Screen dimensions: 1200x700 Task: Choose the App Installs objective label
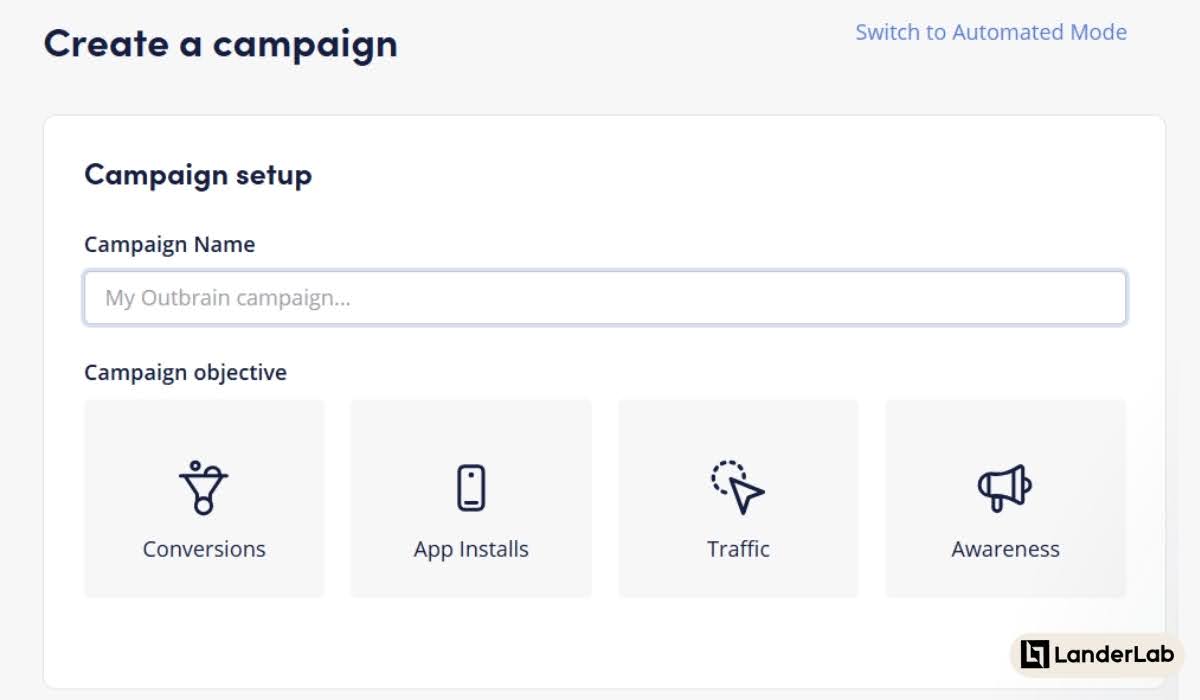tap(471, 549)
